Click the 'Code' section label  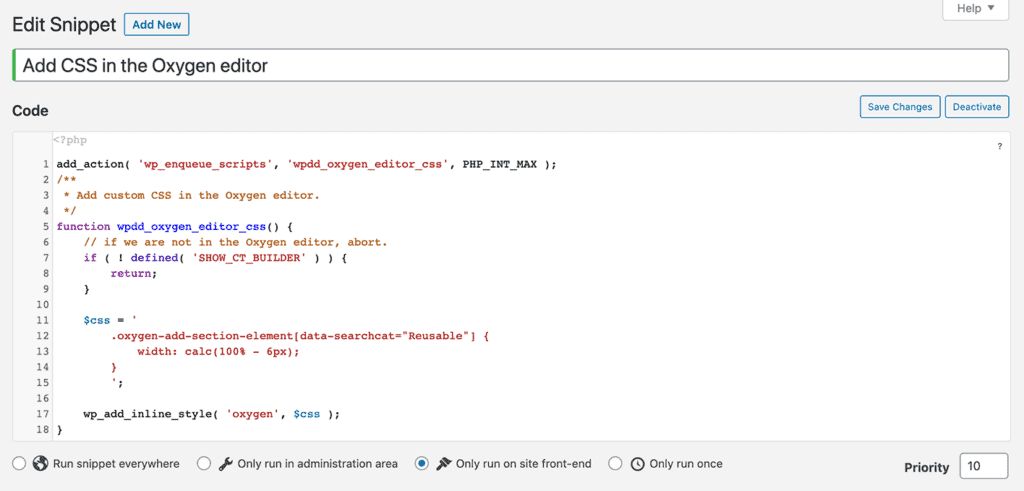point(30,111)
